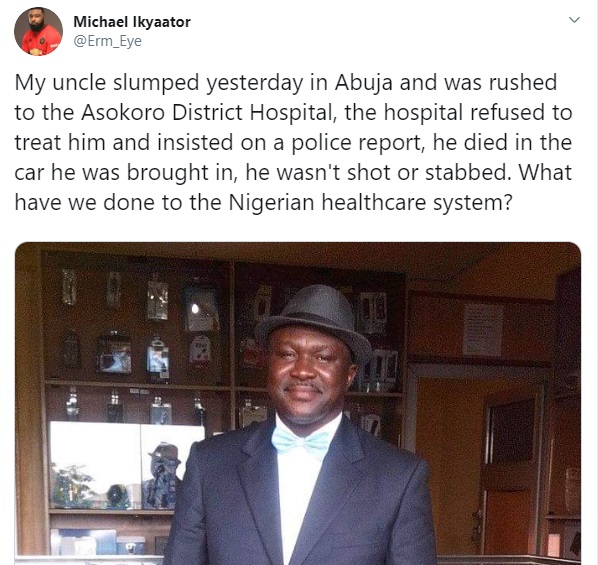
Task: Click Michael Ikyaator's profile avatar
Action: pos(39,31)
